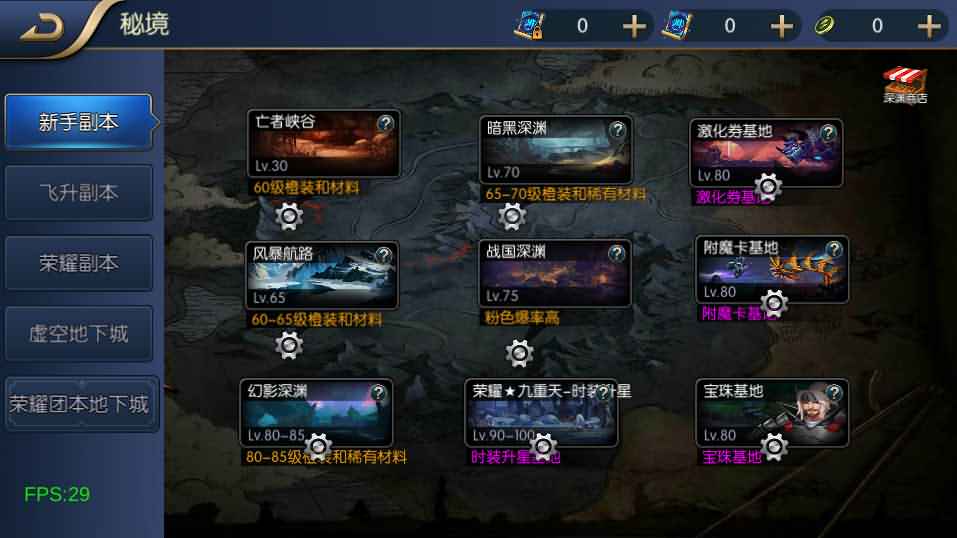Switch to the 飞升副本 tab

tap(79, 193)
